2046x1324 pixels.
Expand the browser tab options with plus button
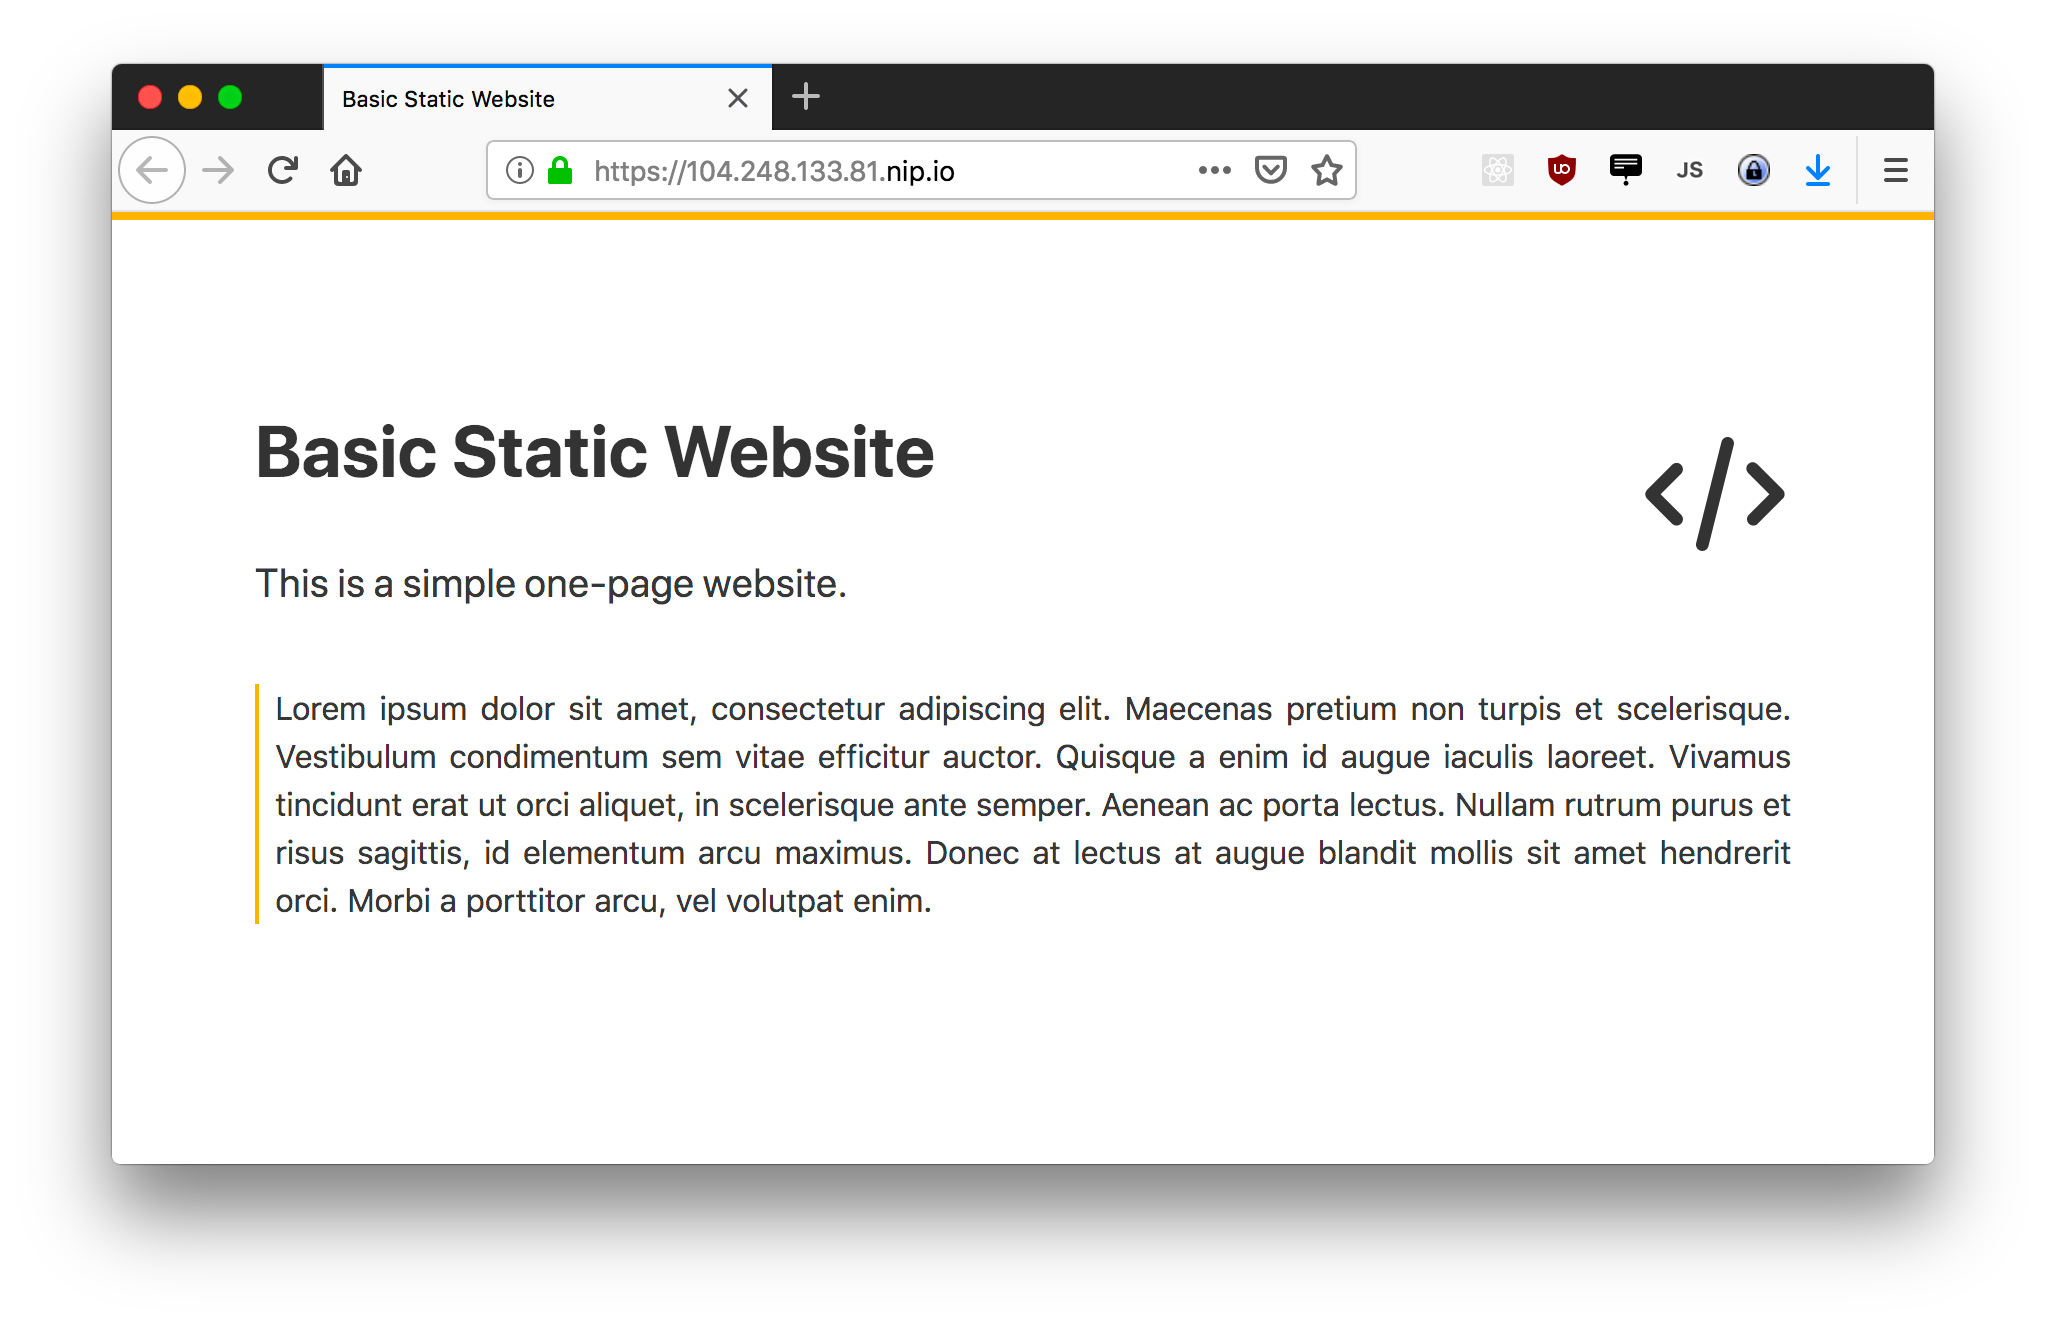(805, 95)
